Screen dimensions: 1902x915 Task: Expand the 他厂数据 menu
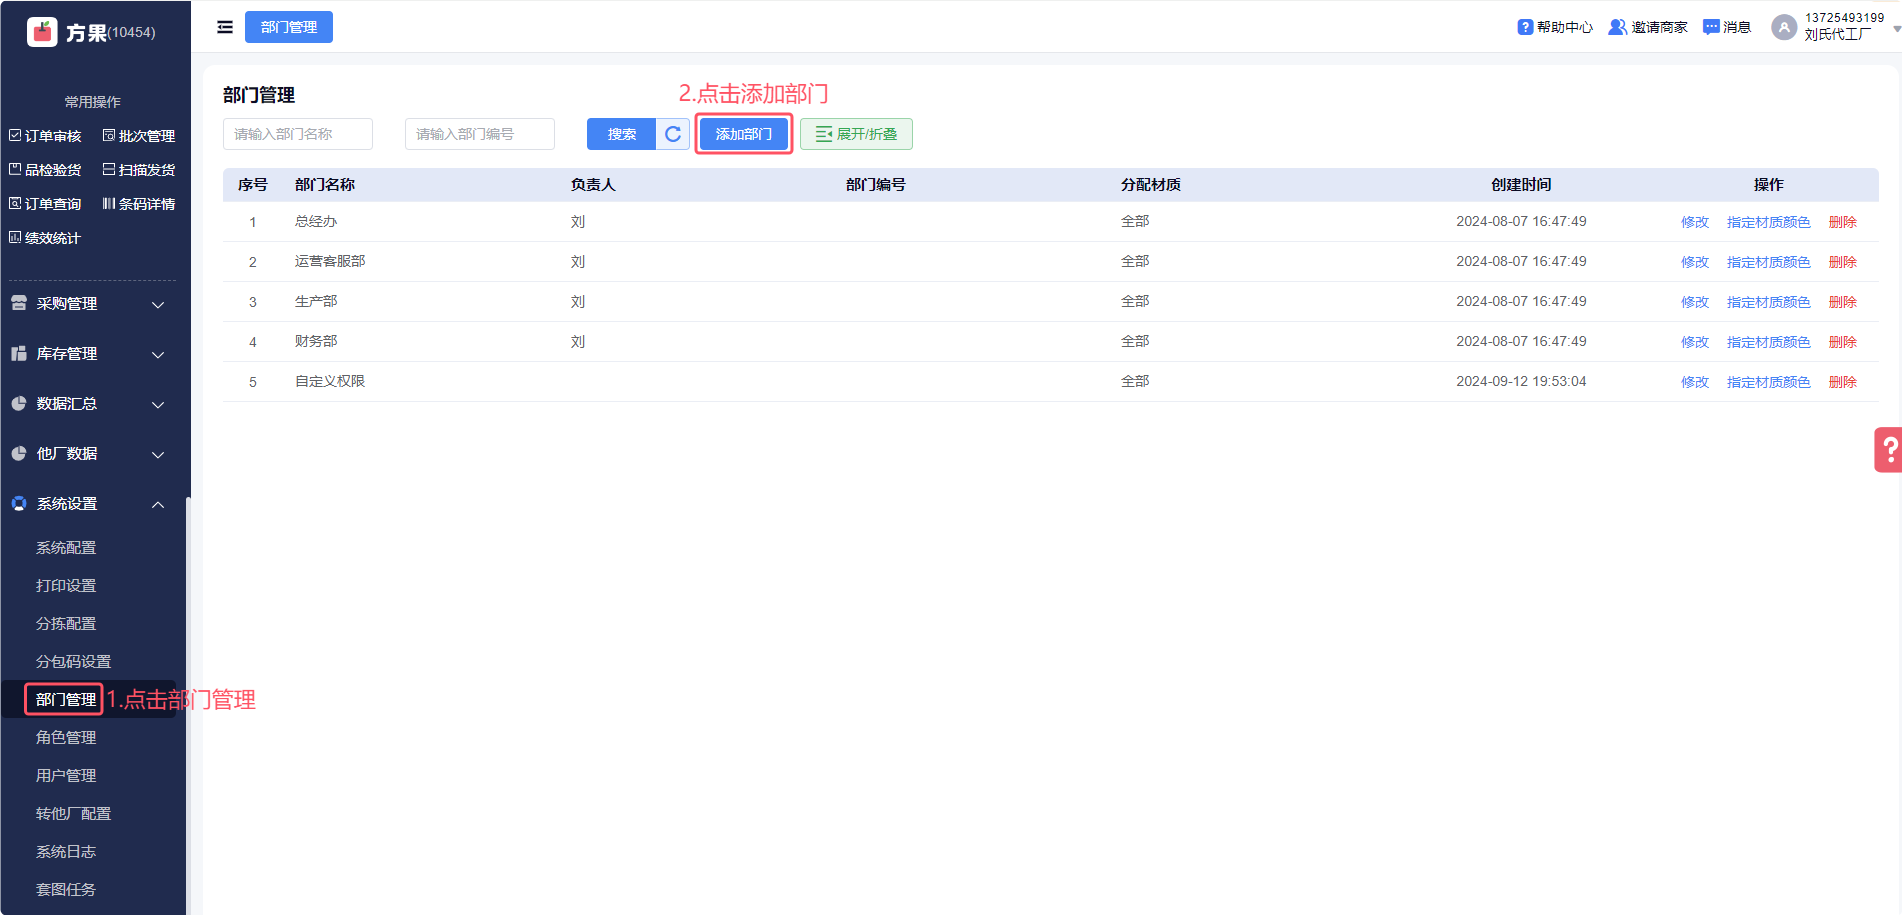[88, 454]
